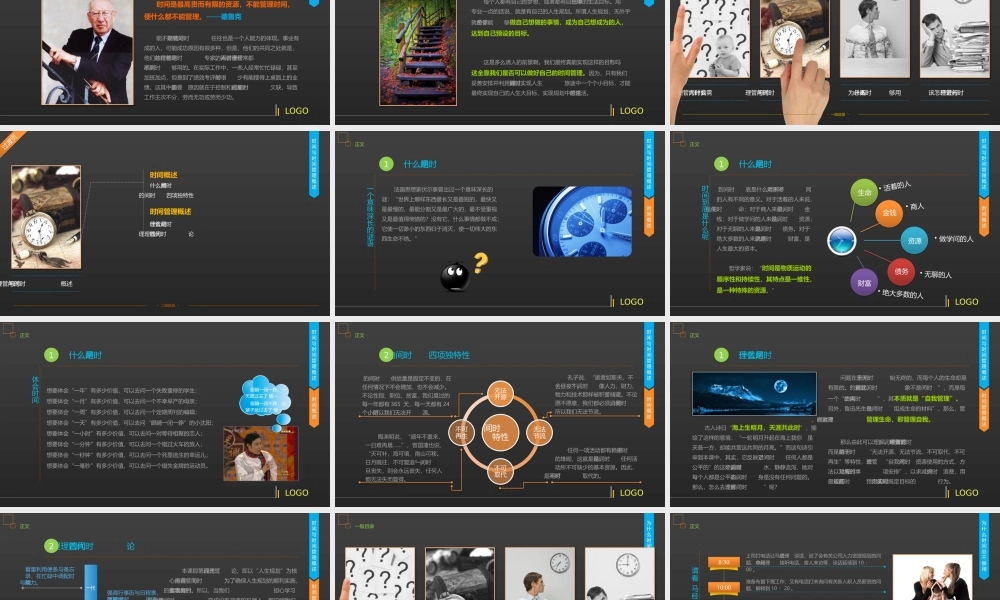Click green number 1 on moon slide
1000x600 pixels.
(721, 355)
